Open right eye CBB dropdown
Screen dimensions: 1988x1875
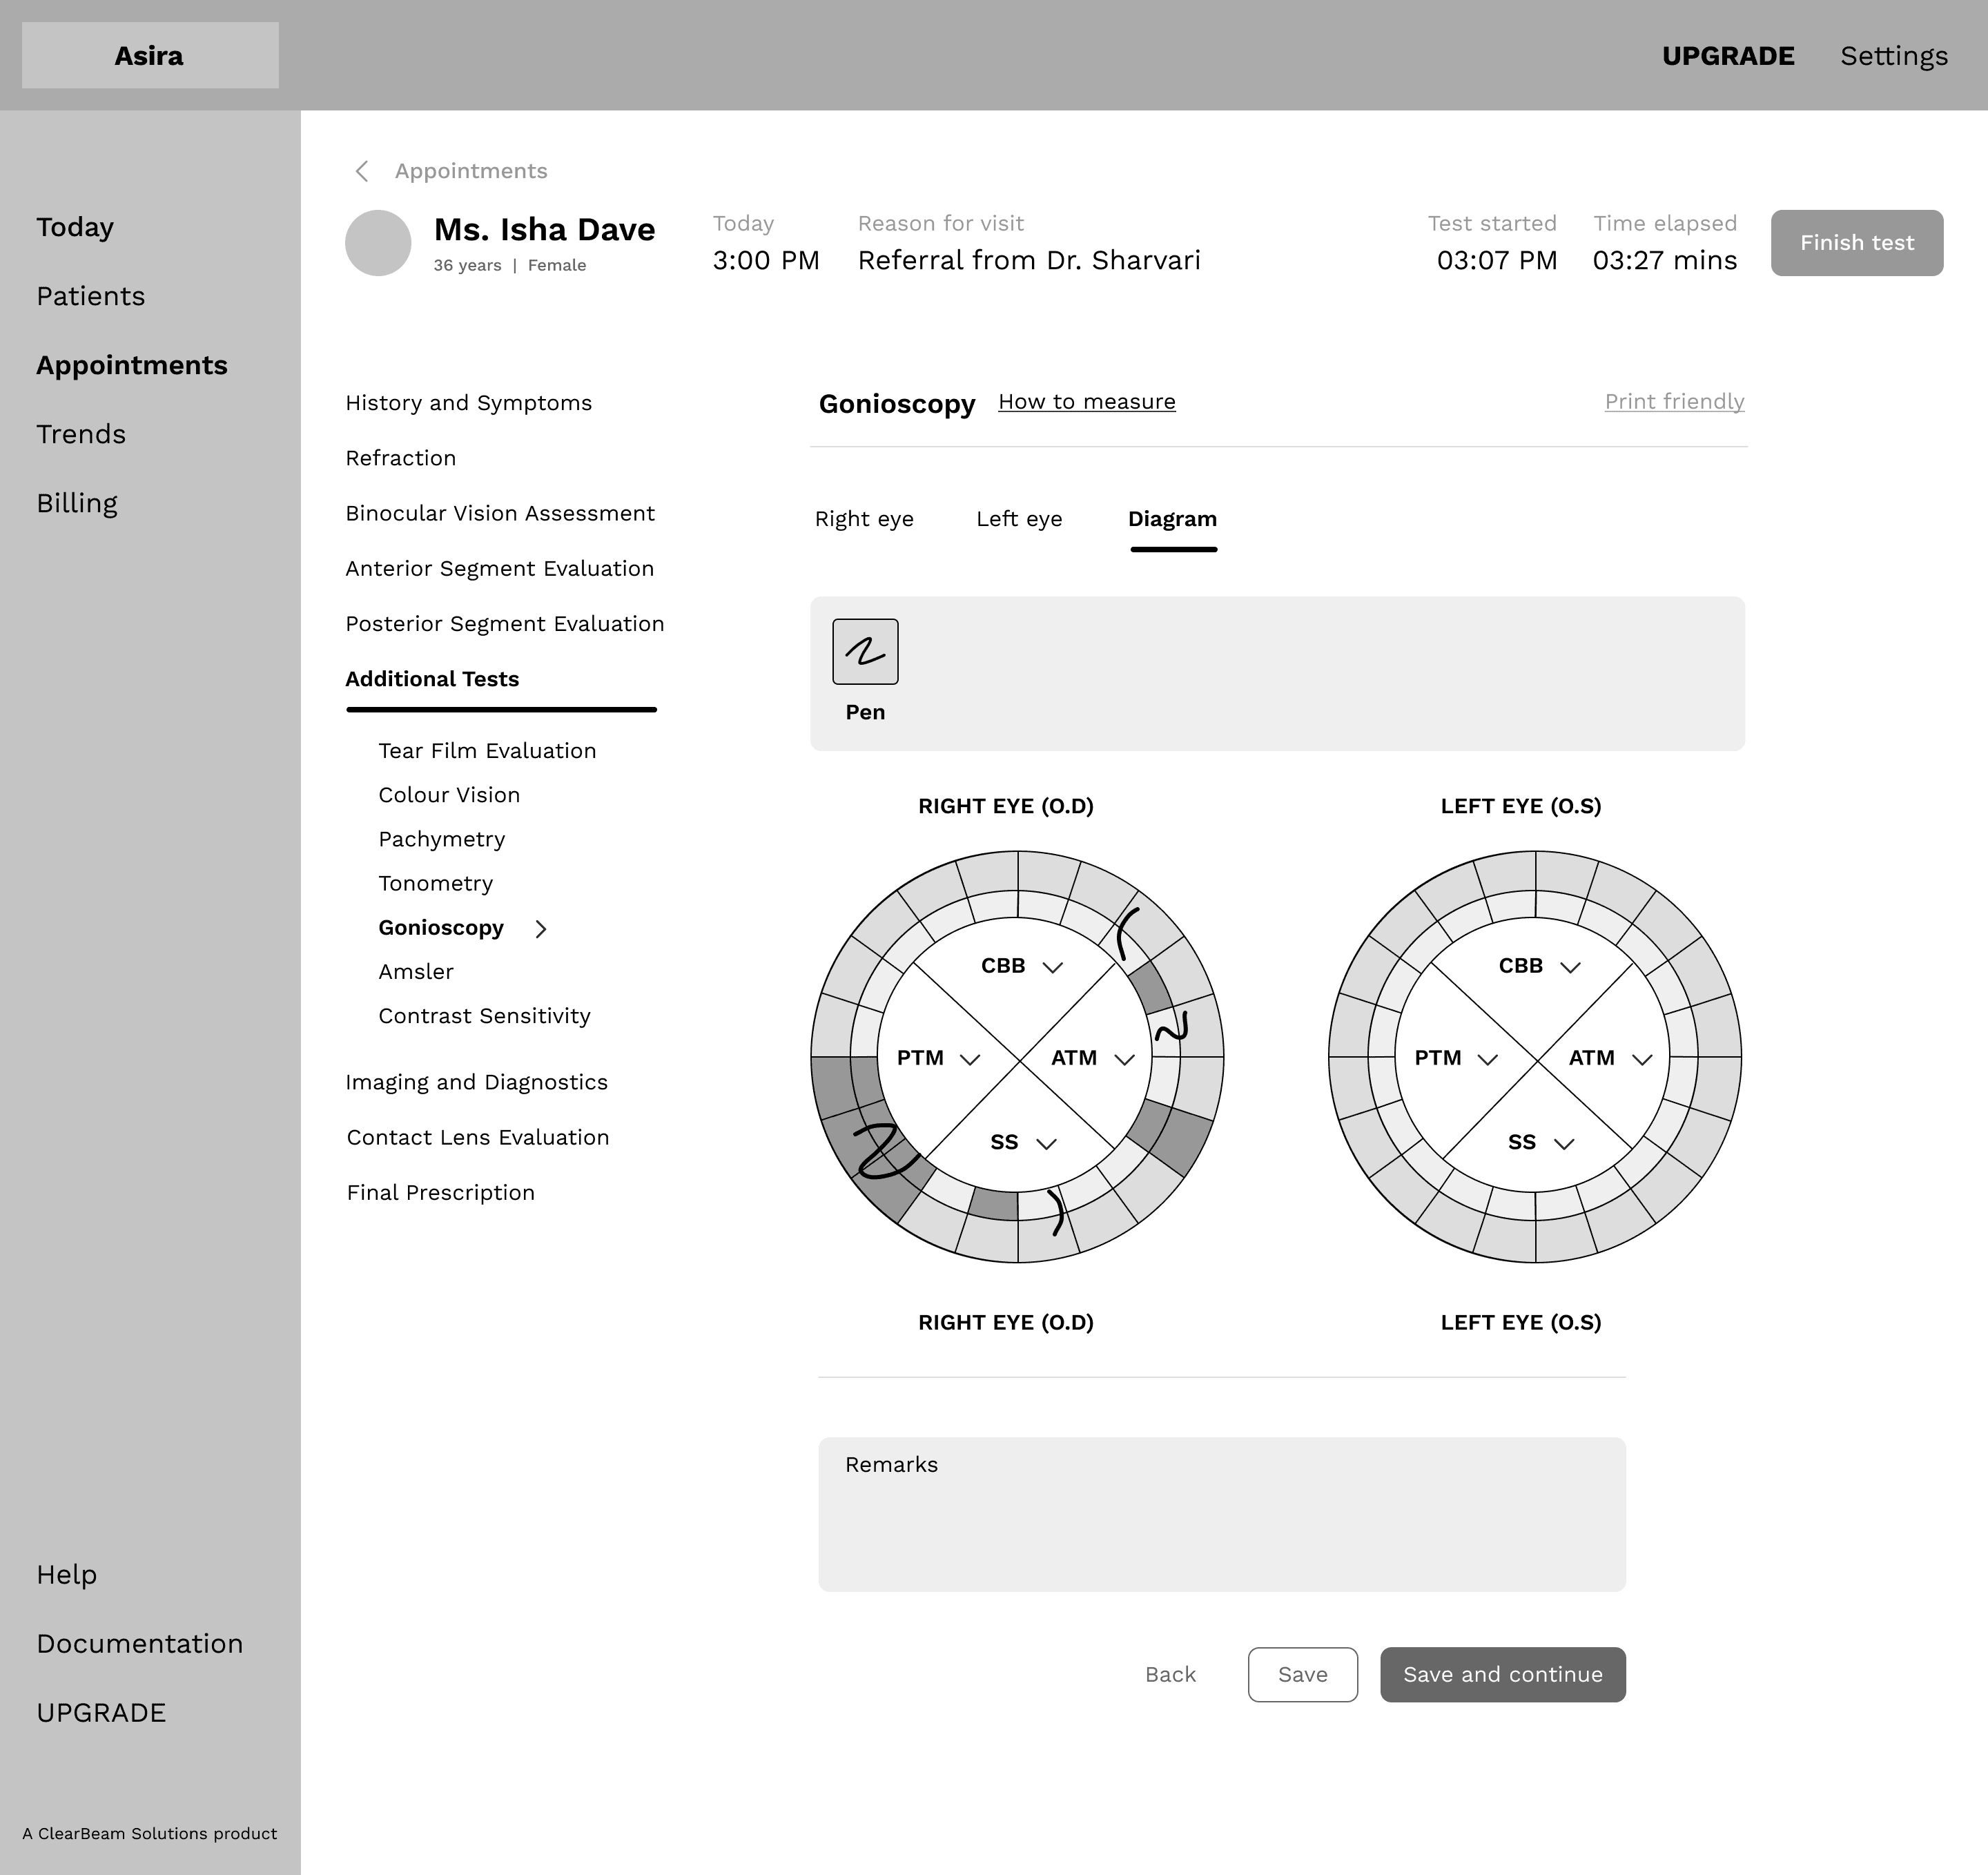[1052, 967]
